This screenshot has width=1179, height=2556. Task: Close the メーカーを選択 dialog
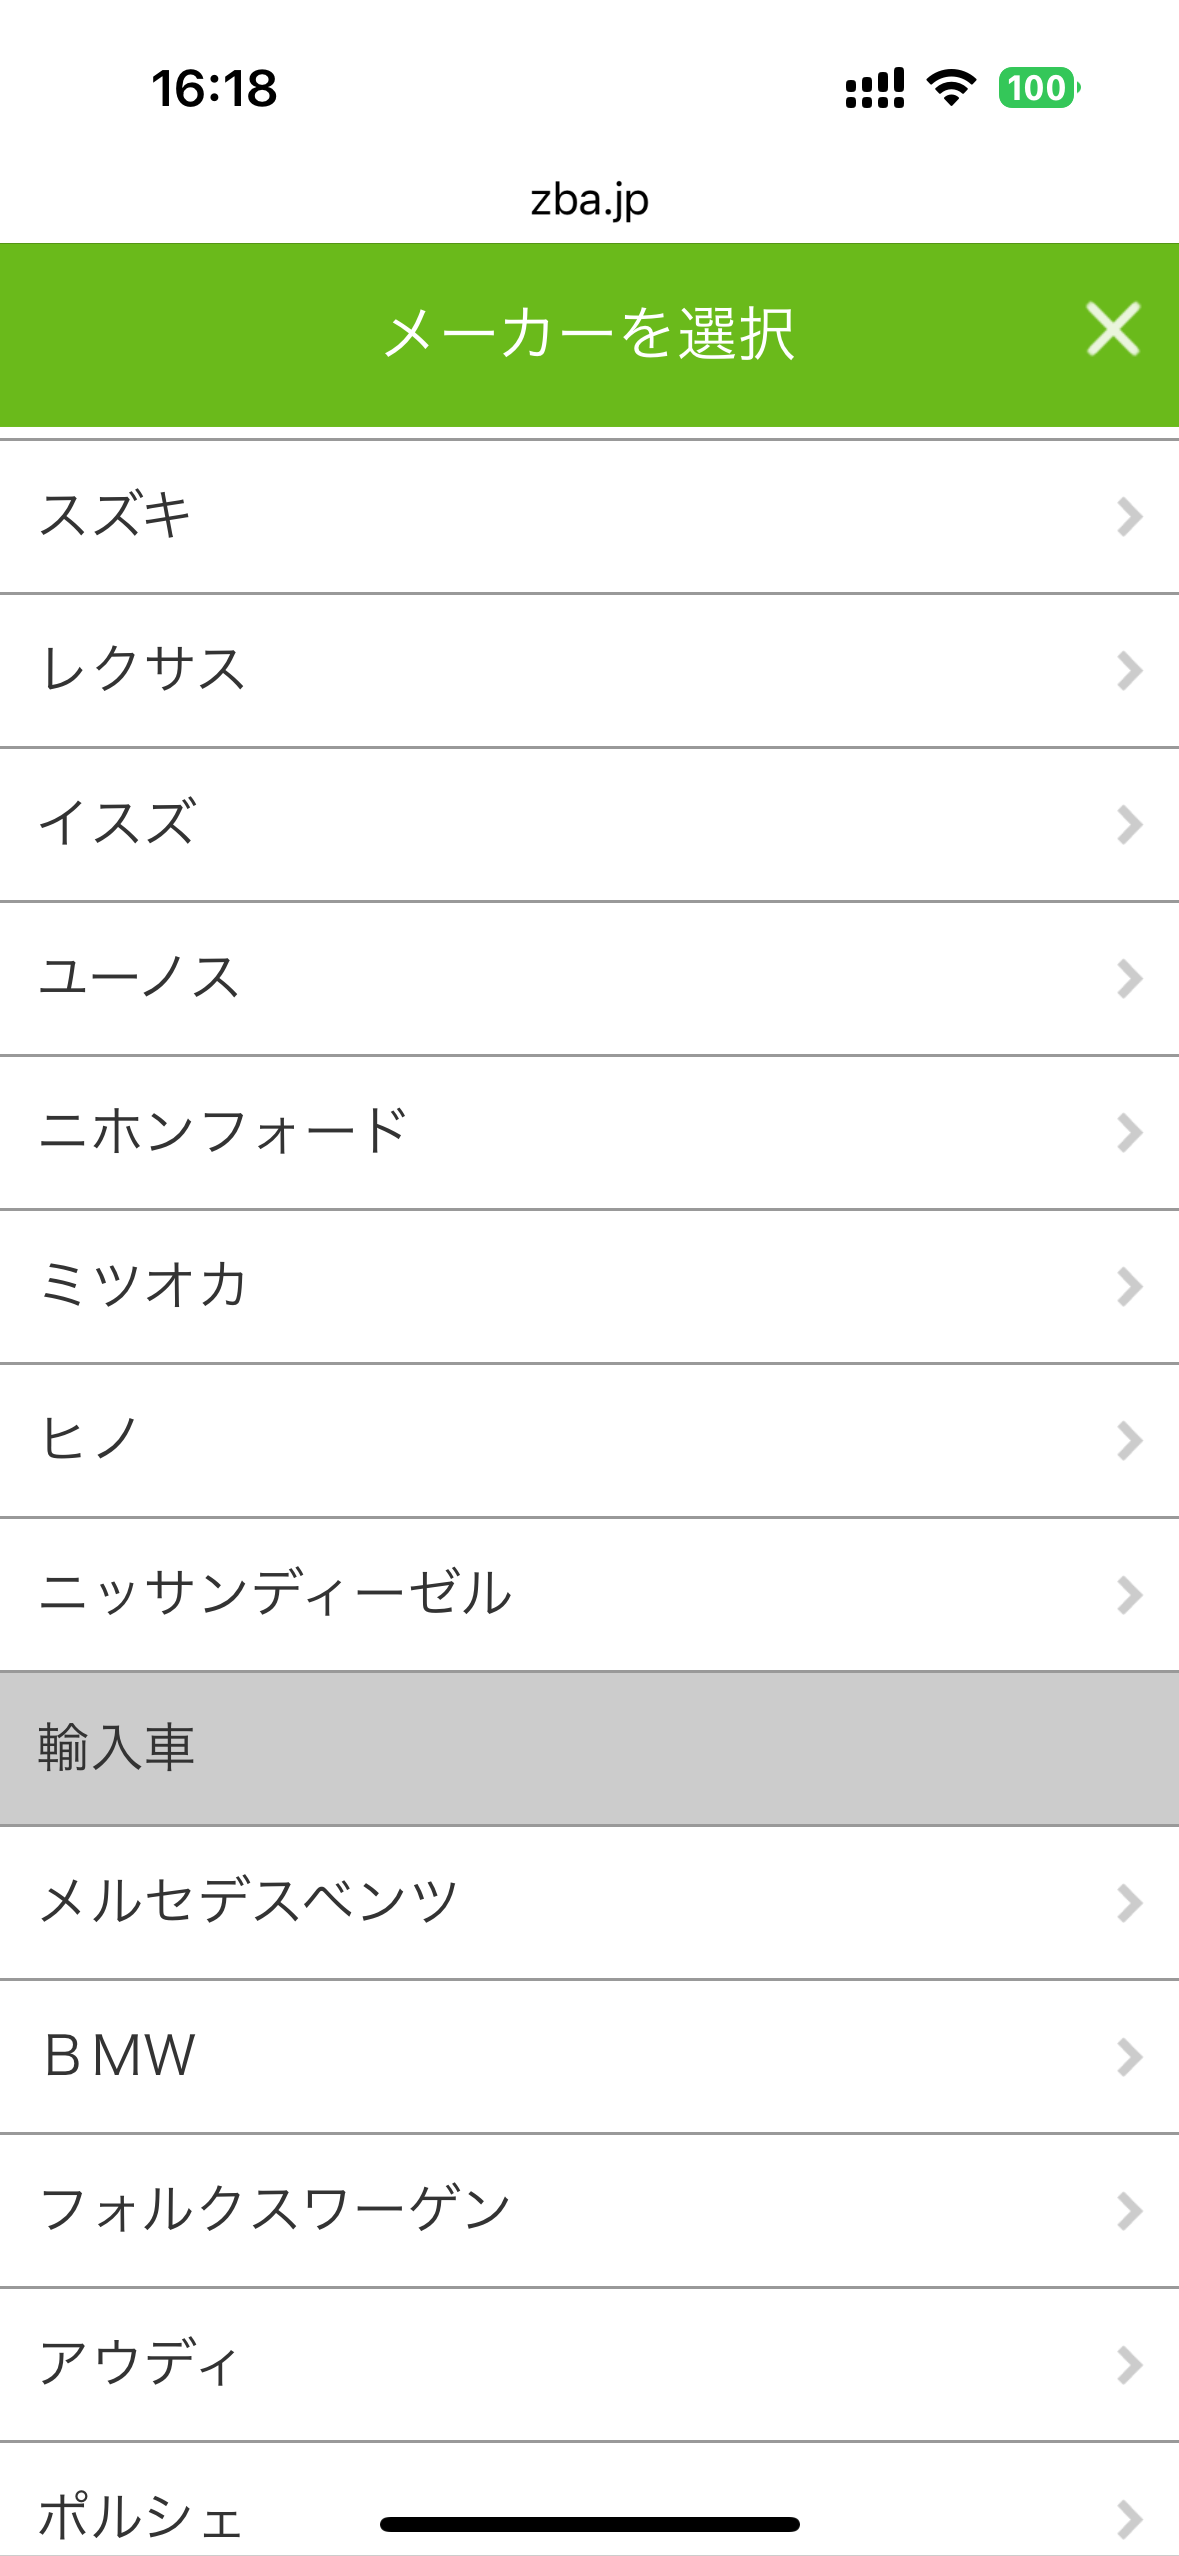(1112, 330)
